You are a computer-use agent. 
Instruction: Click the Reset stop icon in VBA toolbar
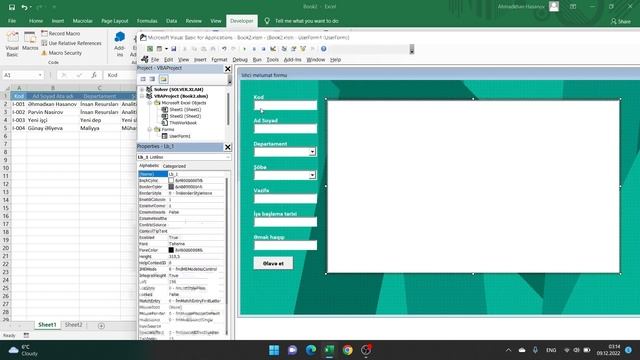(263, 49)
